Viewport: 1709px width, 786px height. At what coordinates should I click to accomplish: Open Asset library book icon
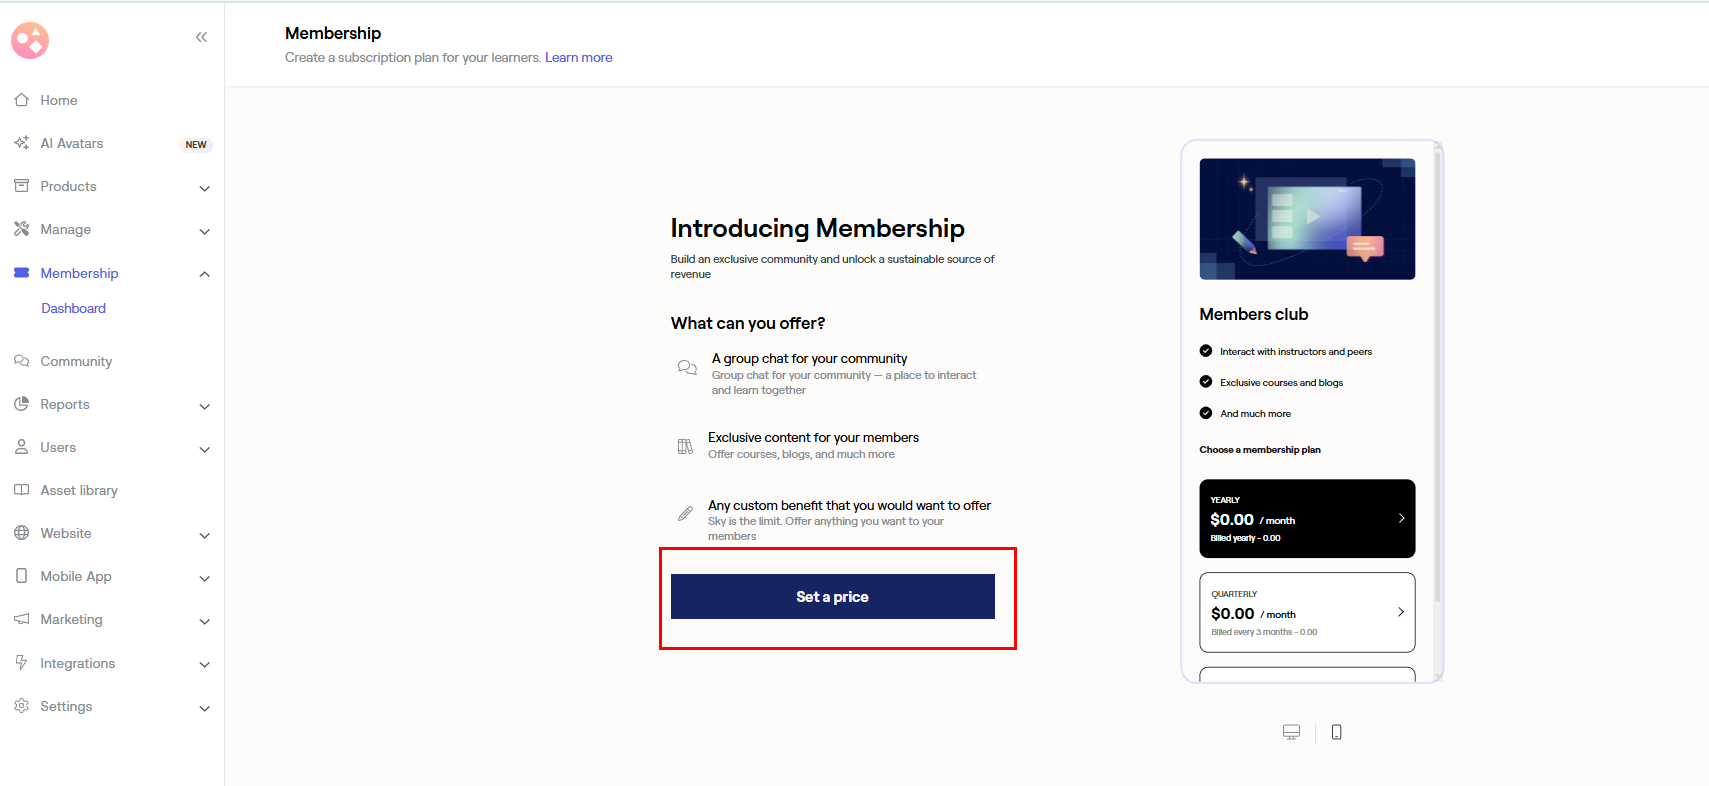tap(21, 490)
